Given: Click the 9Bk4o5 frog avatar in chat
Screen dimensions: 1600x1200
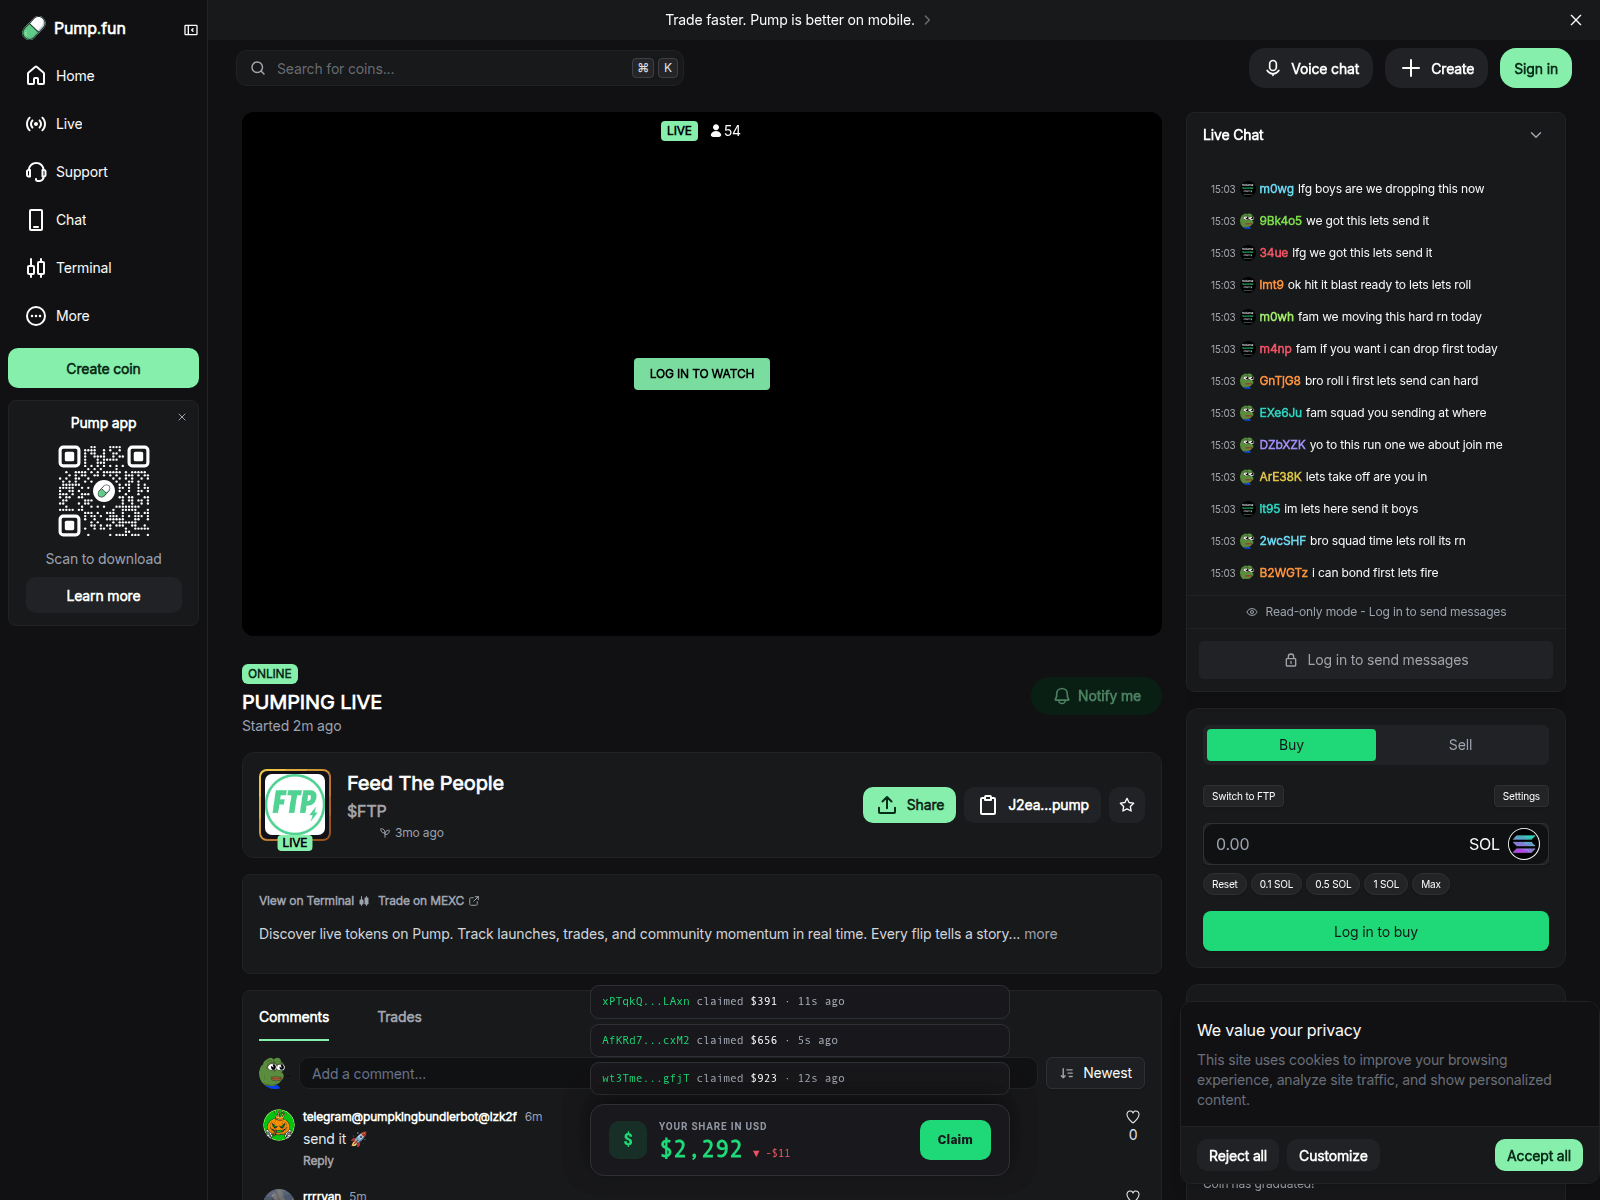Looking at the screenshot, I should [x=1247, y=221].
